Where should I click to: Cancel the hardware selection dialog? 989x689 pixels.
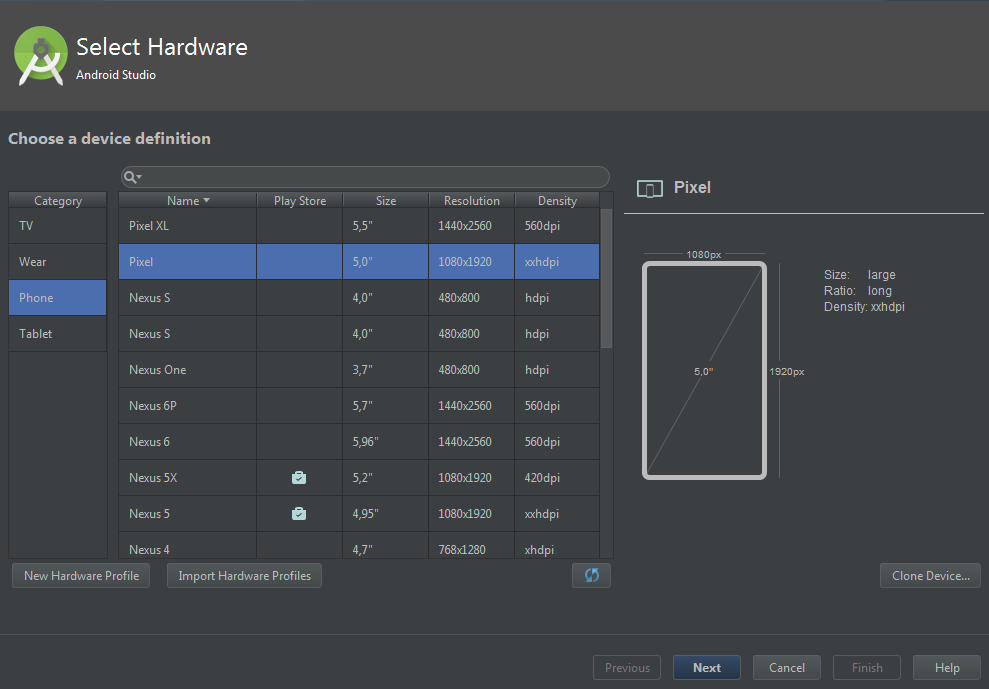(787, 668)
